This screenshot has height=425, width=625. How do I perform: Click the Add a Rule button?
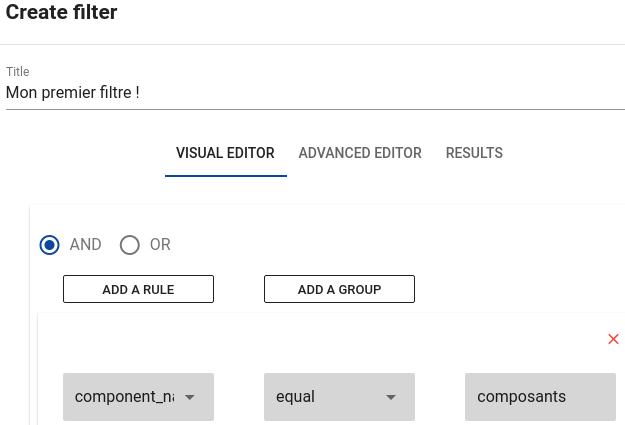click(138, 290)
